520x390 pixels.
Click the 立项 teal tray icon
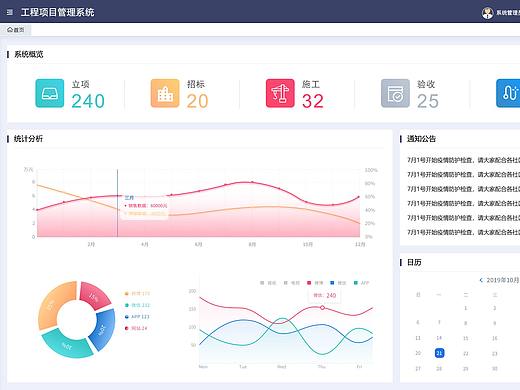point(50,93)
